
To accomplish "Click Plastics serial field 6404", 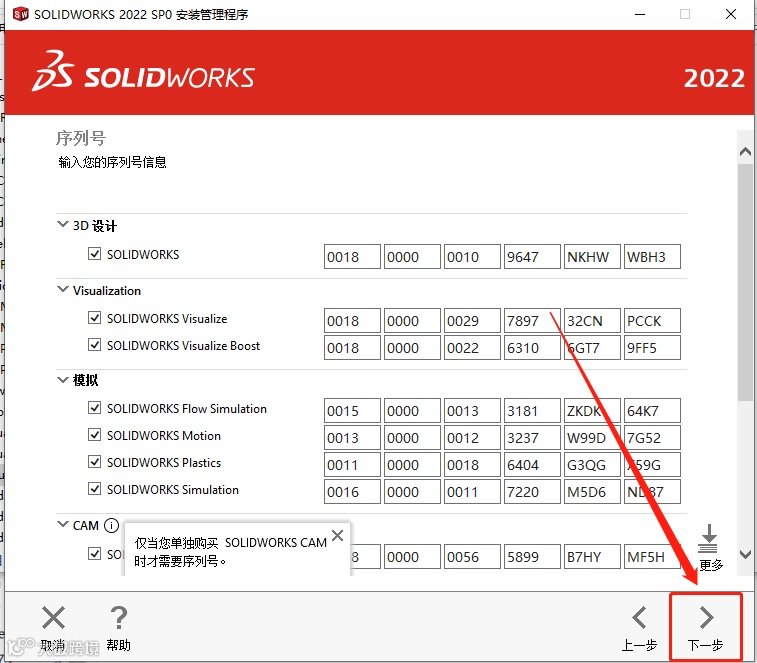I will coord(532,465).
